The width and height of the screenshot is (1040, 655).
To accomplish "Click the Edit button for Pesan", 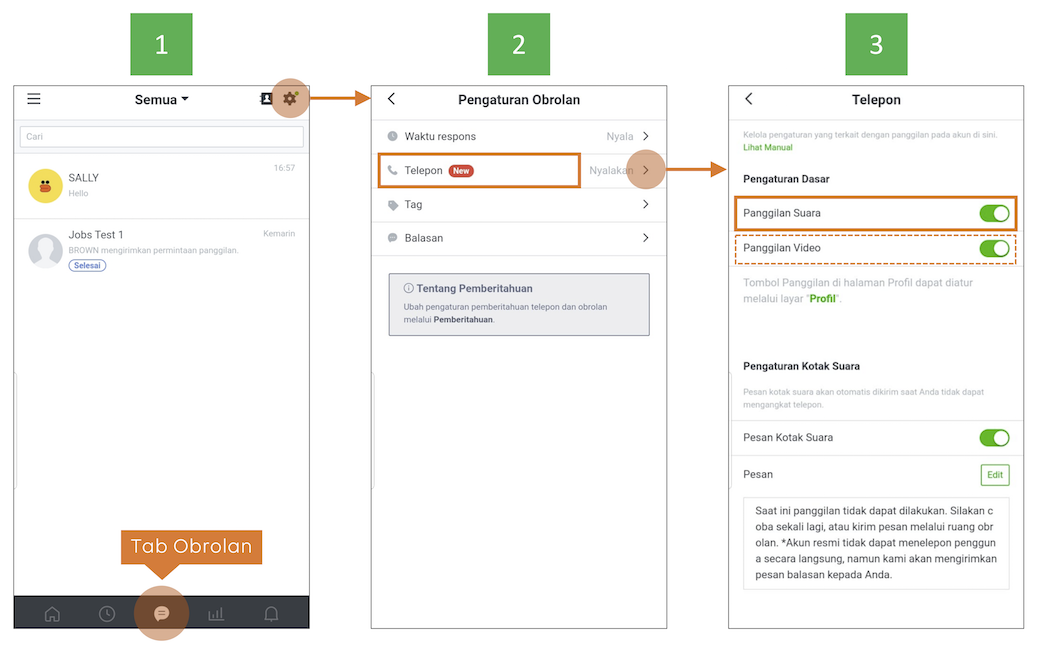I will coord(995,475).
